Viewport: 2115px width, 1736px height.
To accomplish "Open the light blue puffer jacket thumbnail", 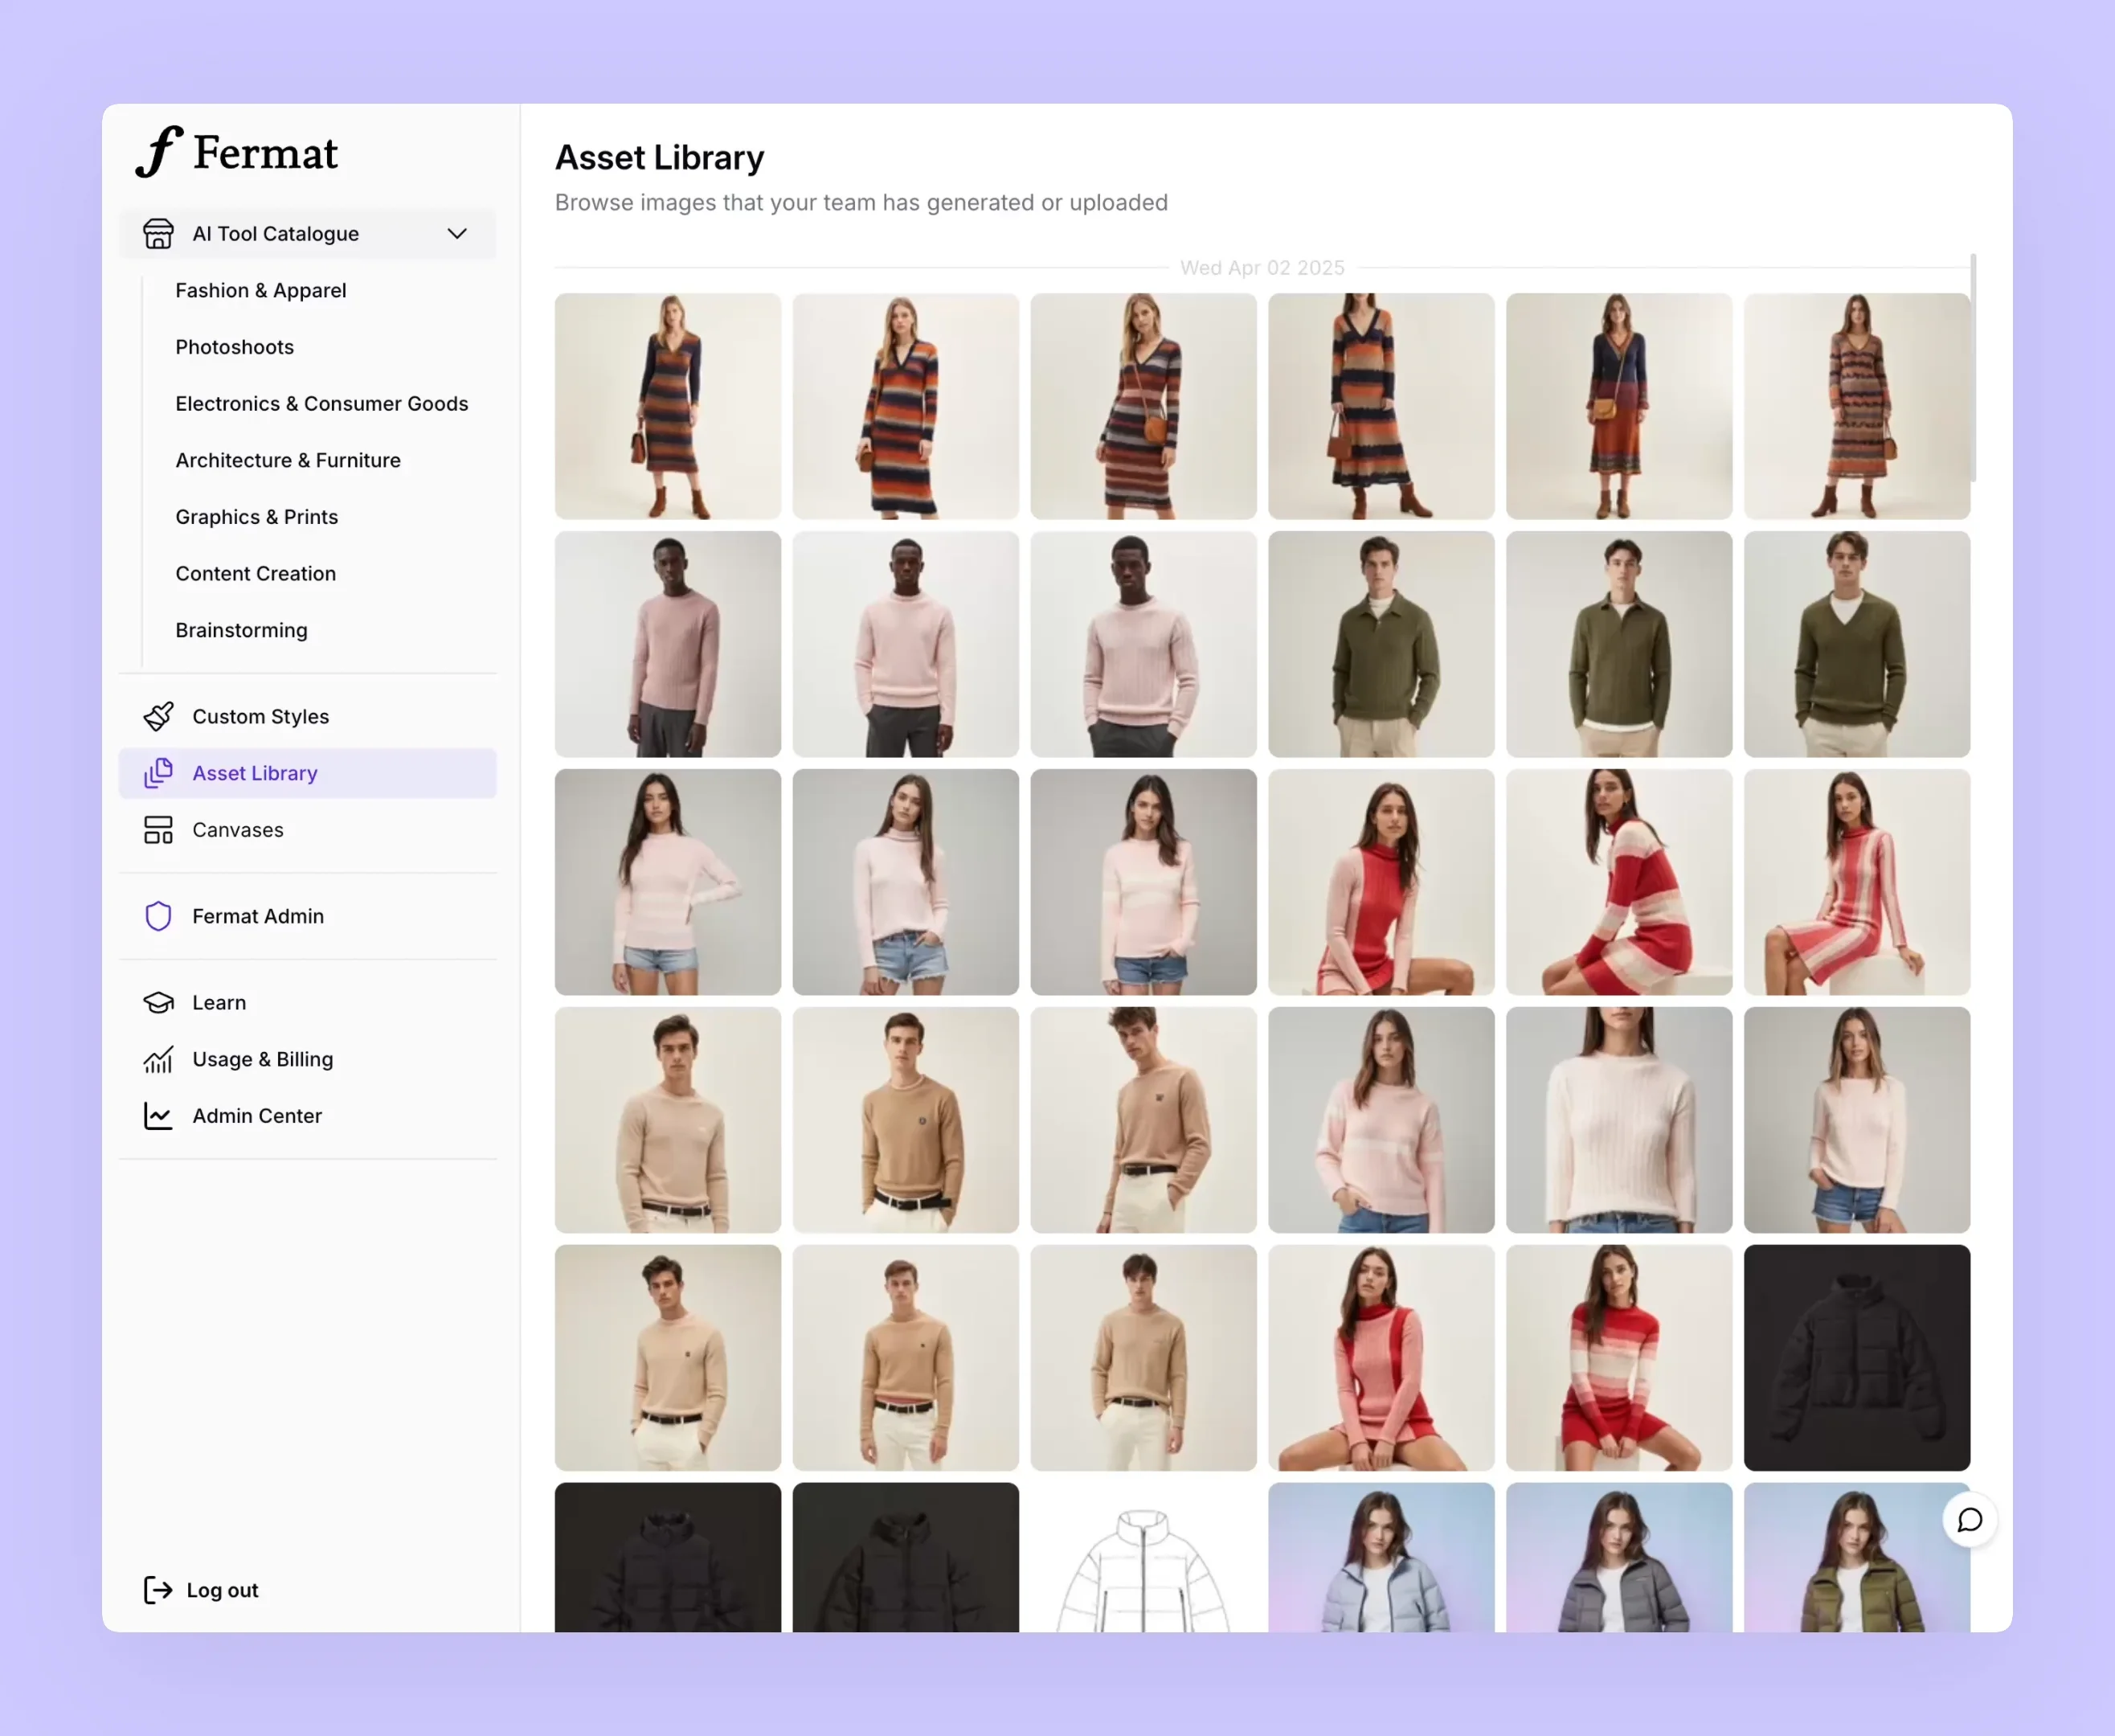I will 1381,1557.
